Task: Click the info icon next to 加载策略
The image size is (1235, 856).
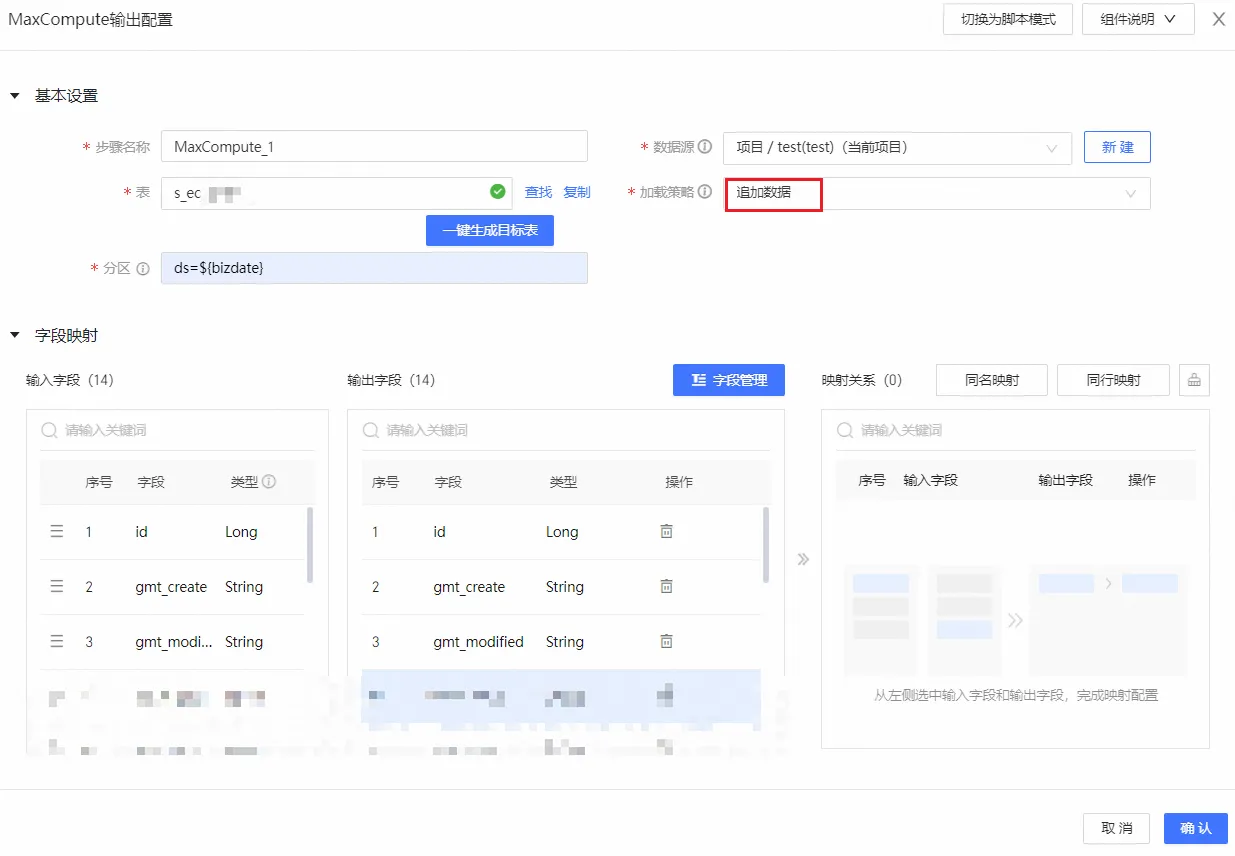Action: point(705,192)
